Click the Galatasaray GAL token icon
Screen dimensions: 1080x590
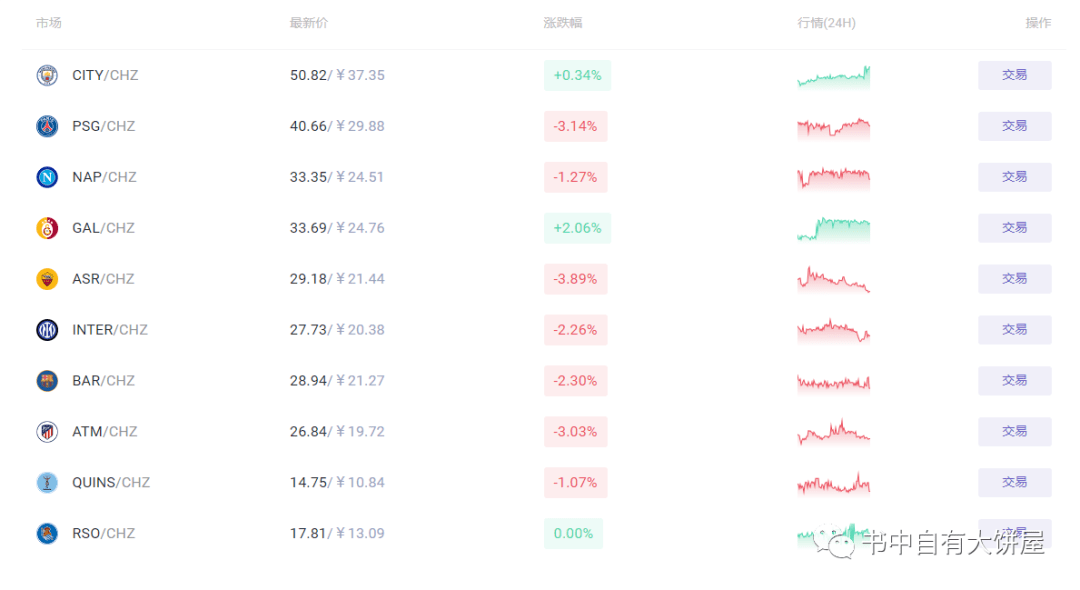[47, 228]
